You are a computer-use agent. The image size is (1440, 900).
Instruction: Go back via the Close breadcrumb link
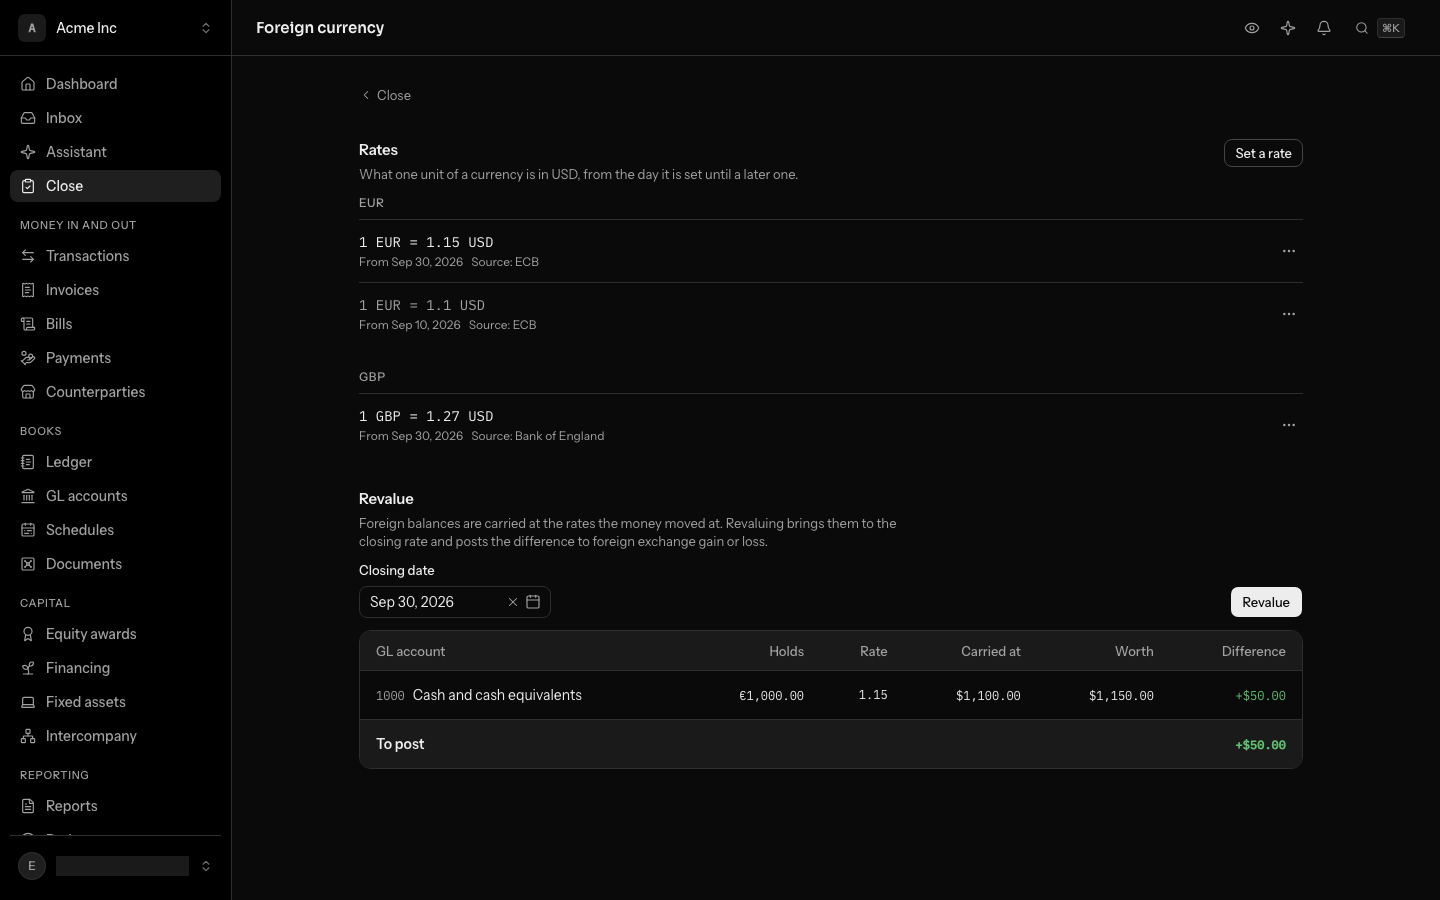pyautogui.click(x=386, y=95)
